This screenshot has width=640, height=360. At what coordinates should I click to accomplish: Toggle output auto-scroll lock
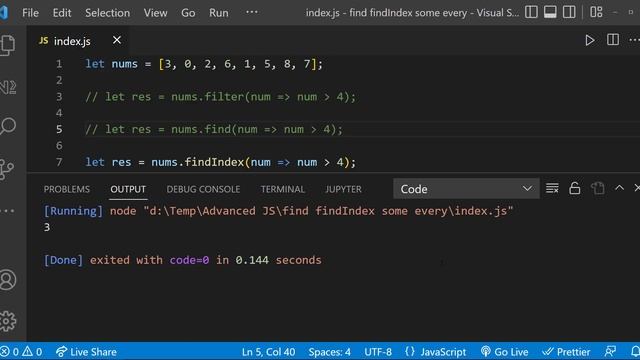[x=575, y=188]
